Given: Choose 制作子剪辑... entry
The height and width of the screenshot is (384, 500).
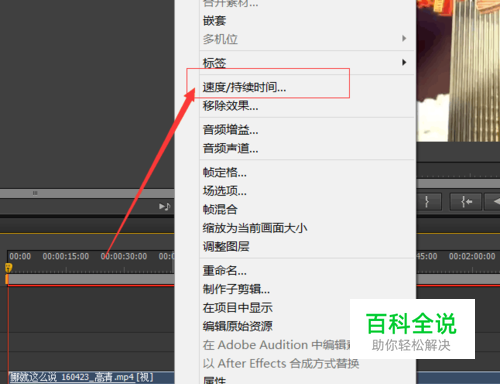Looking at the screenshot, I should (236, 289).
